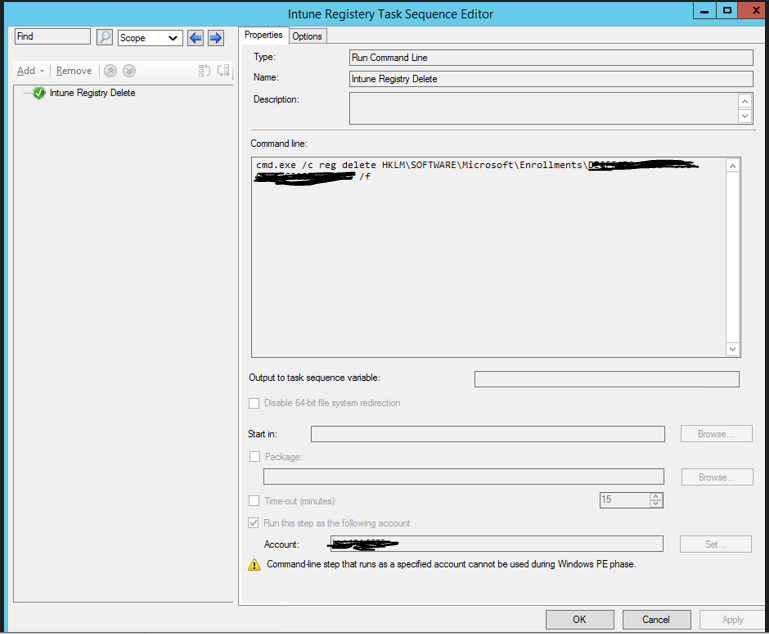The width and height of the screenshot is (769, 634).
Task: Click the yellow warning triangle icon
Action: coord(255,565)
